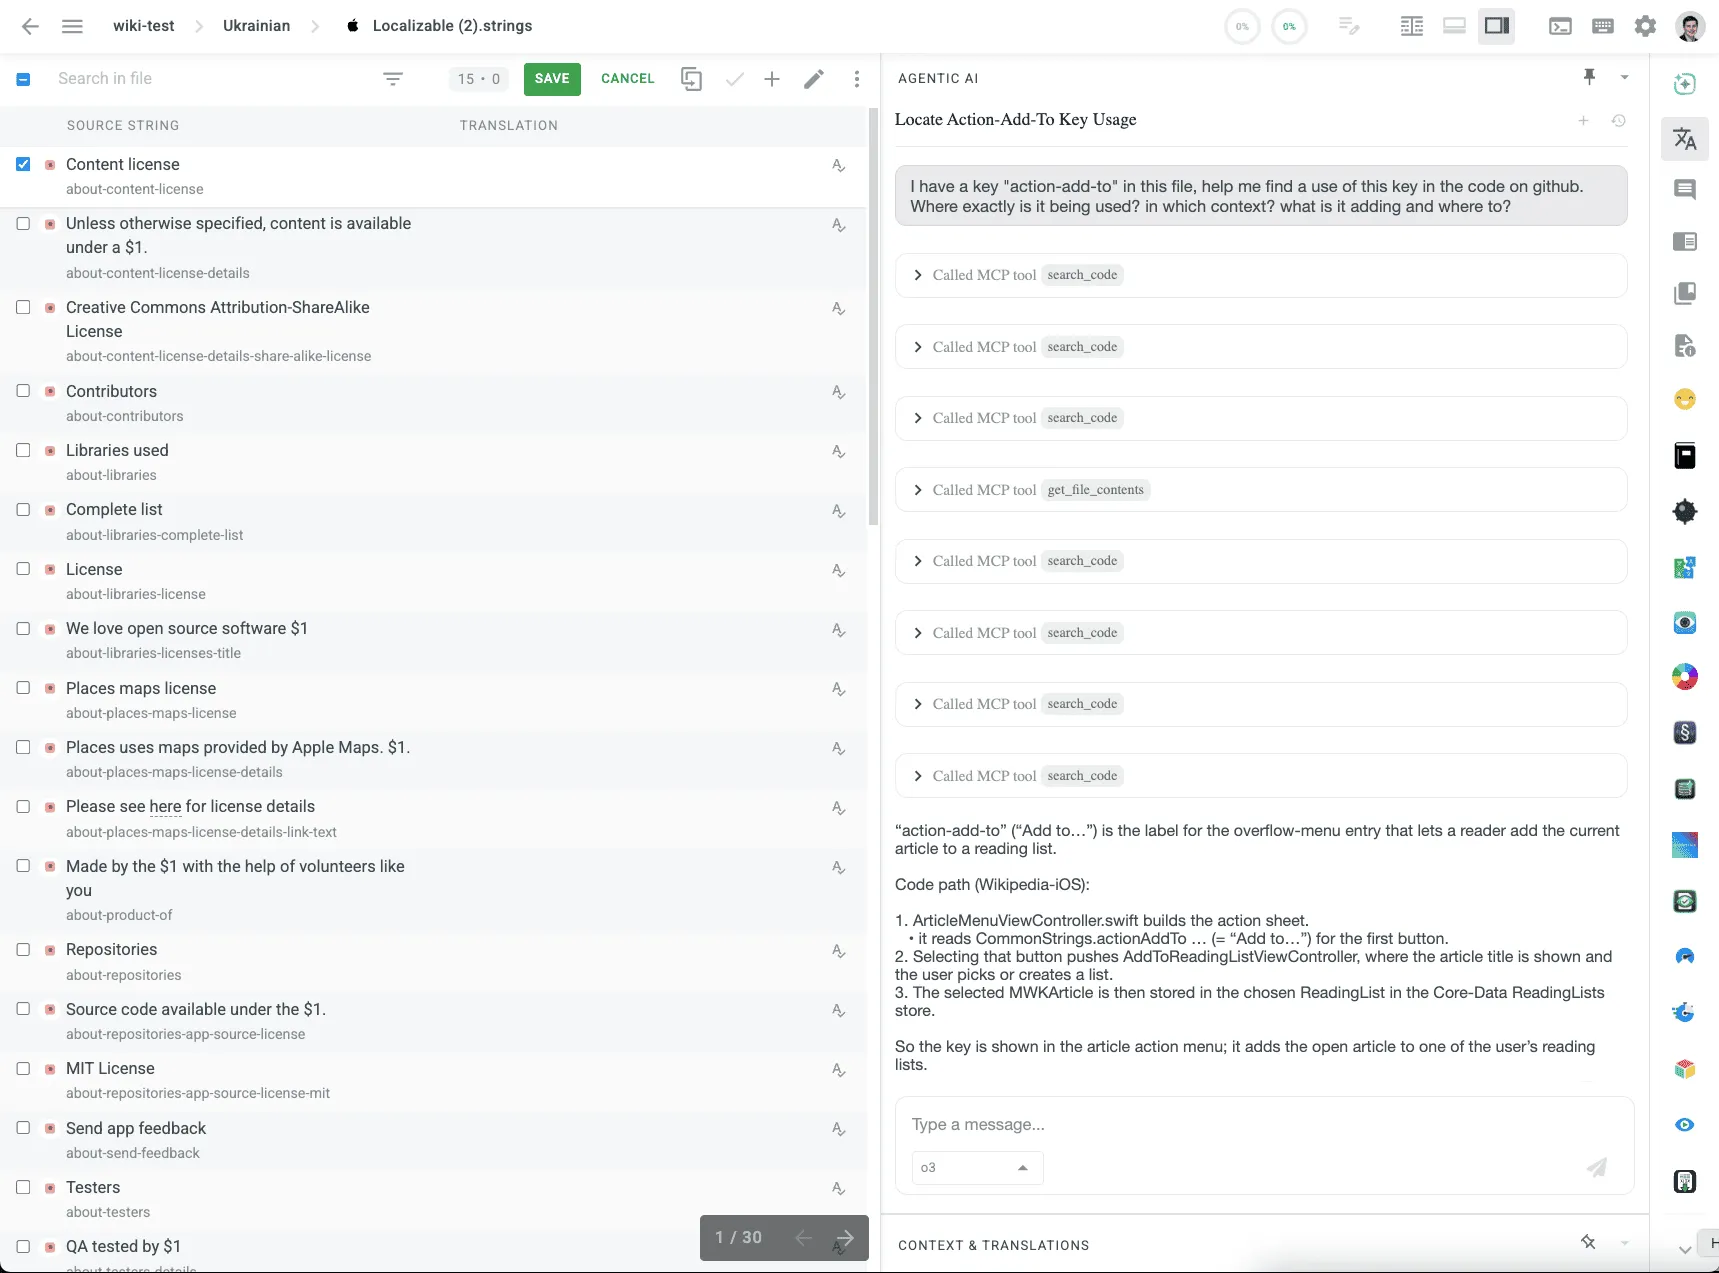The height and width of the screenshot is (1273, 1719).
Task: Open the hamburger main menu
Action: pos(72,26)
